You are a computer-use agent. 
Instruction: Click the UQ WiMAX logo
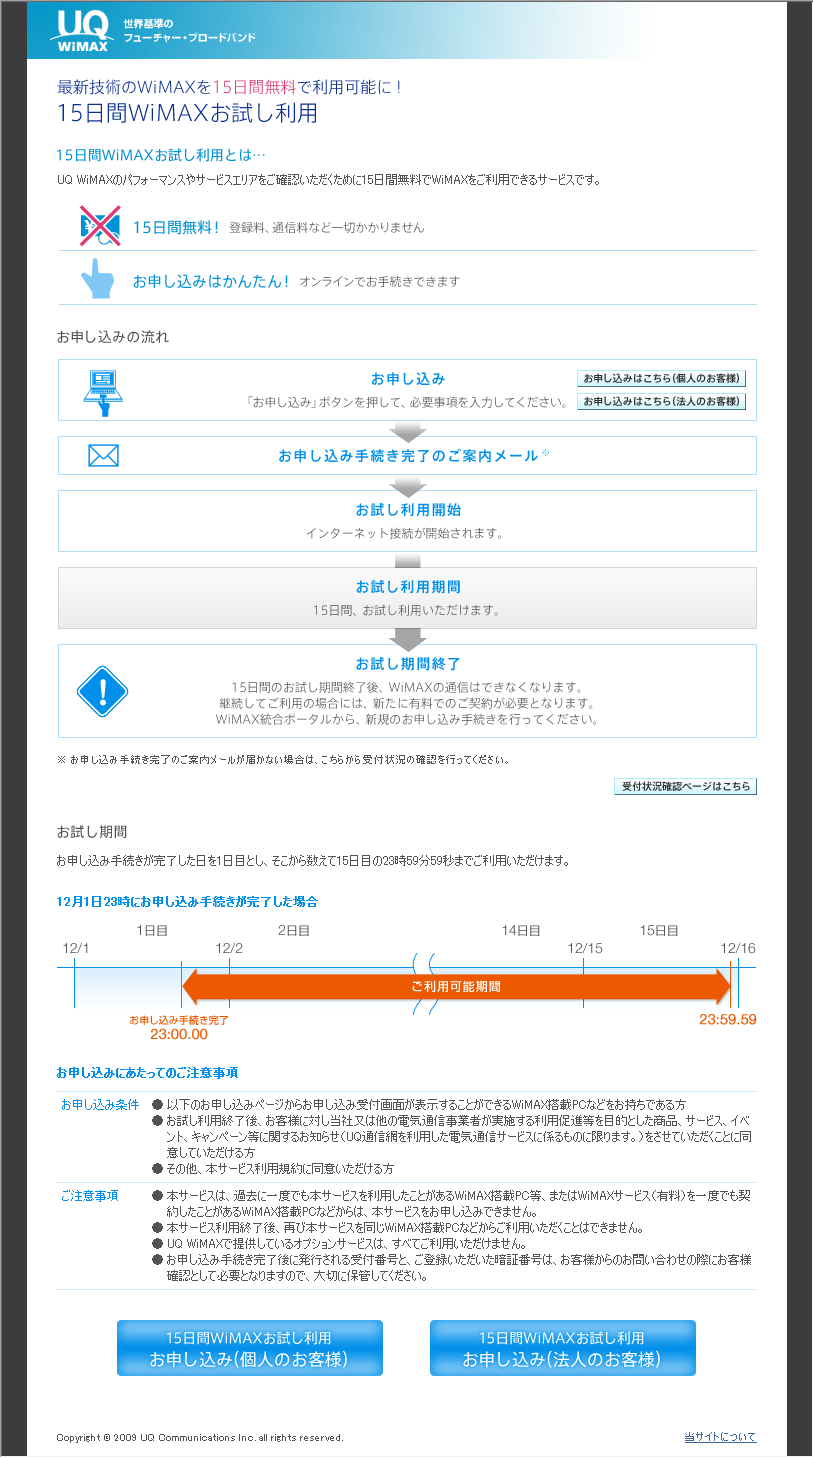click(83, 30)
